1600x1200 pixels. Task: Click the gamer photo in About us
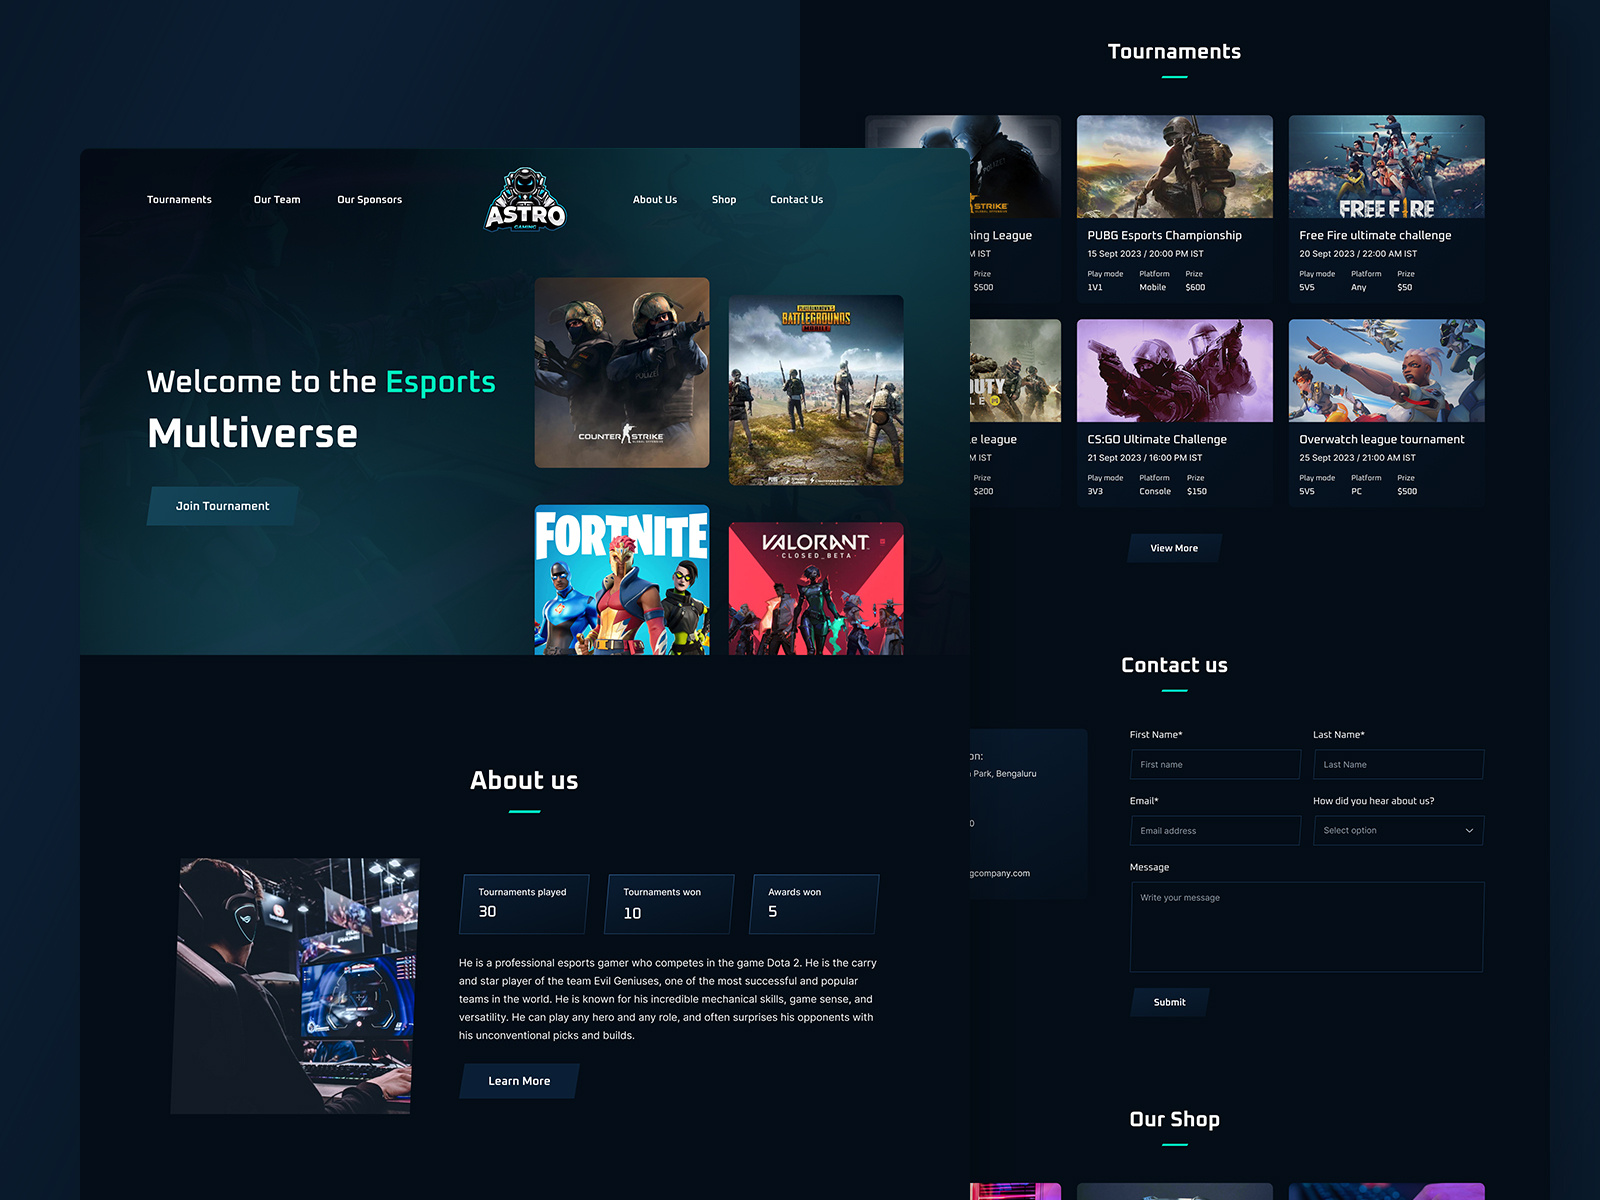click(x=296, y=986)
